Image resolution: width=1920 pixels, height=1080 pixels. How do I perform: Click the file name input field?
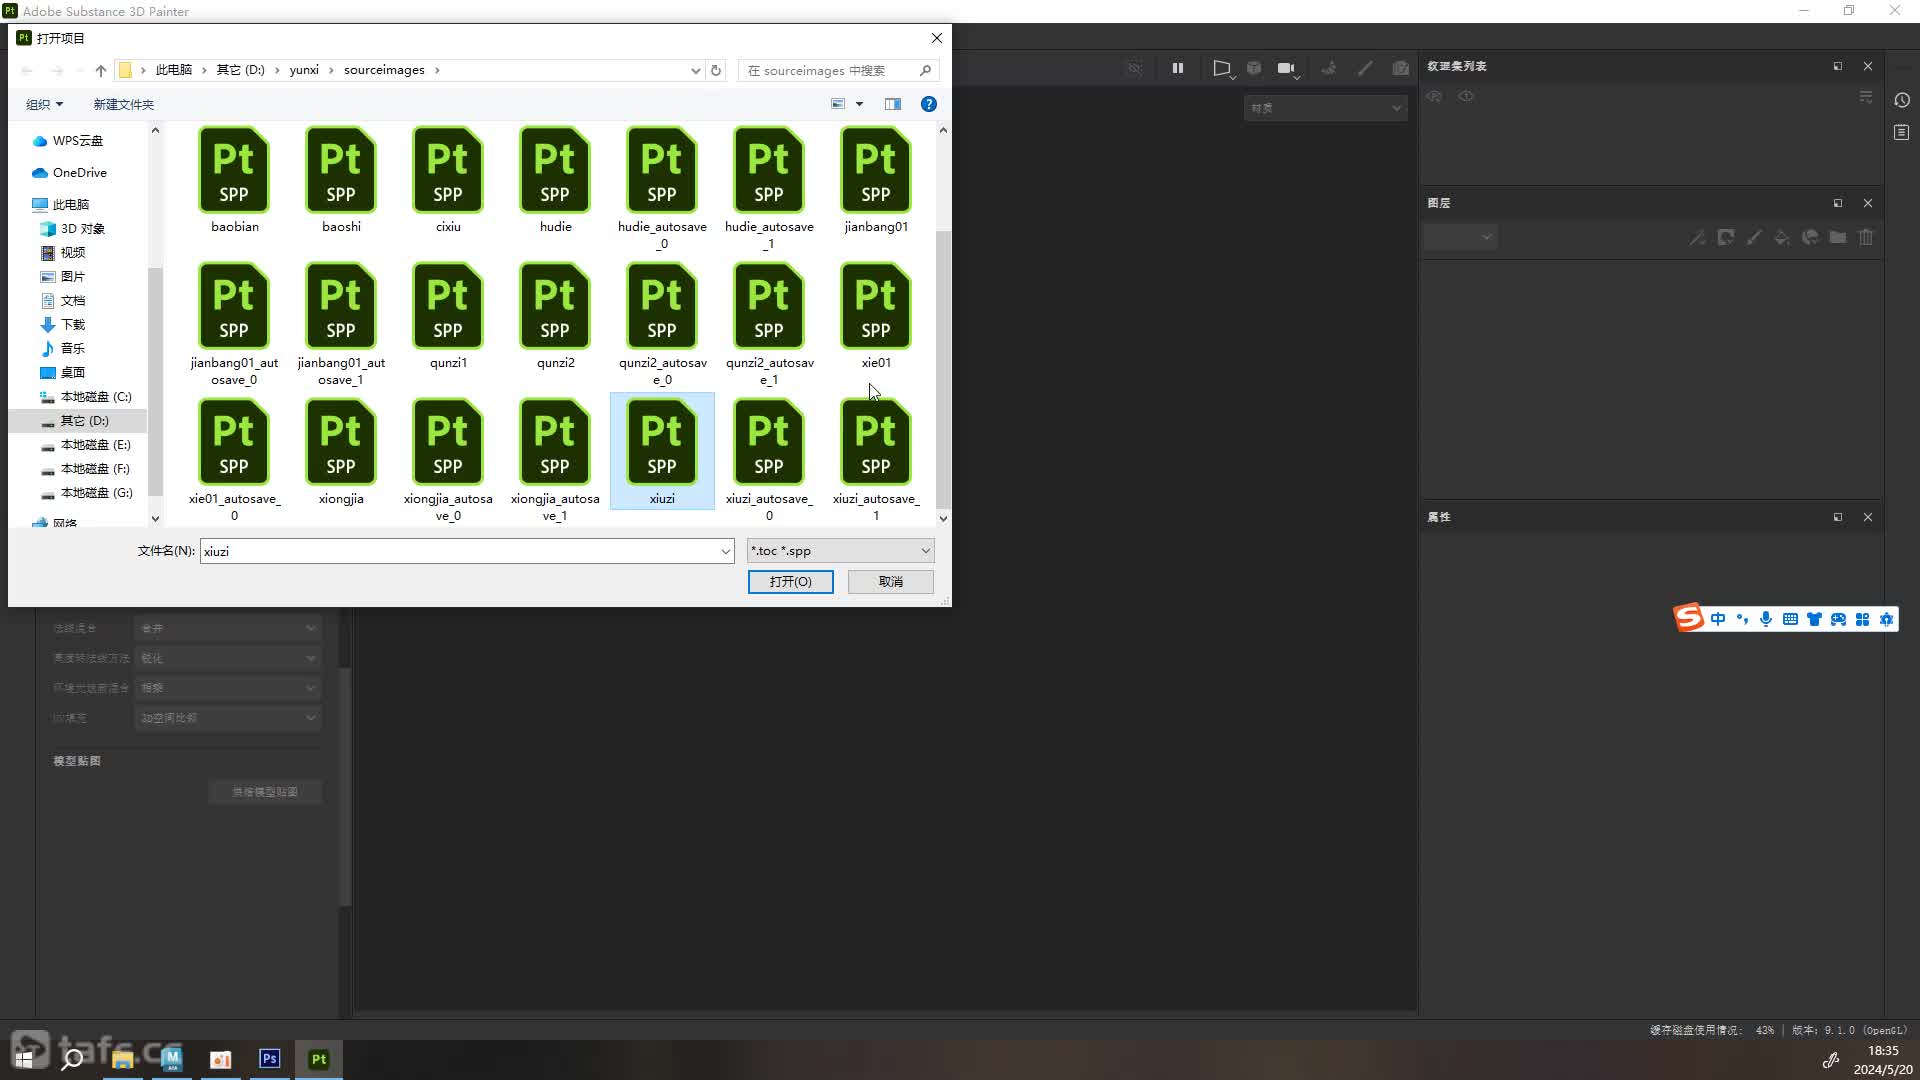click(x=459, y=551)
